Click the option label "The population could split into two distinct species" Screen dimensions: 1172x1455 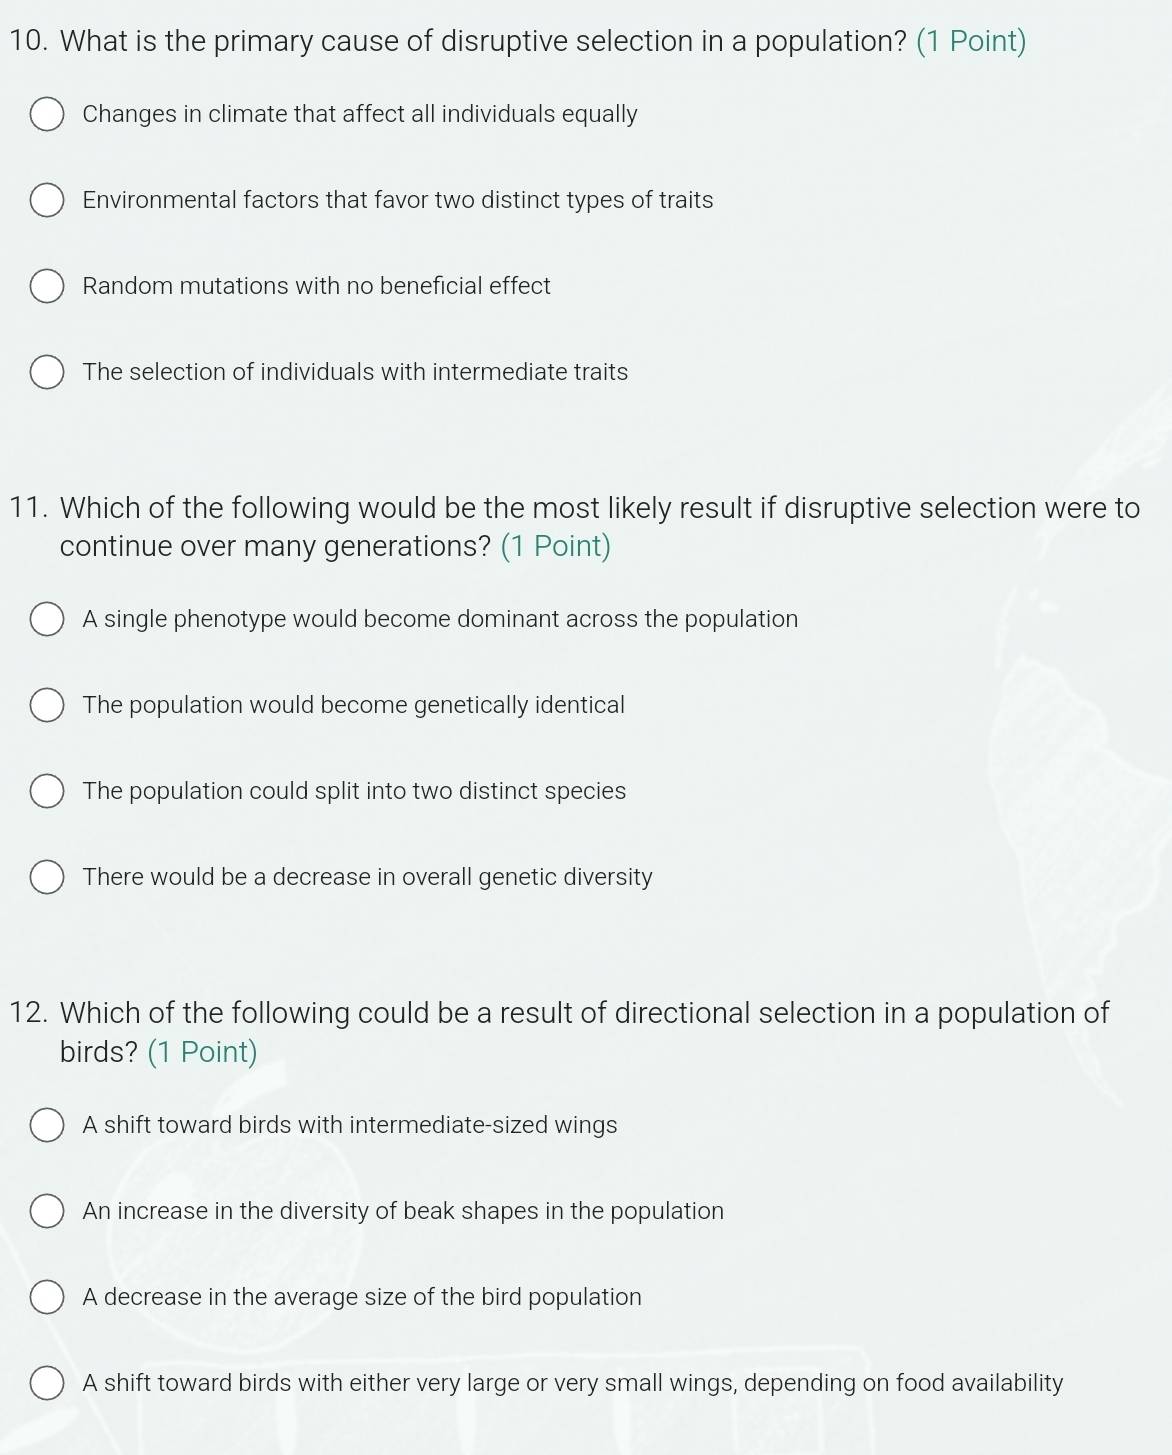tap(354, 792)
